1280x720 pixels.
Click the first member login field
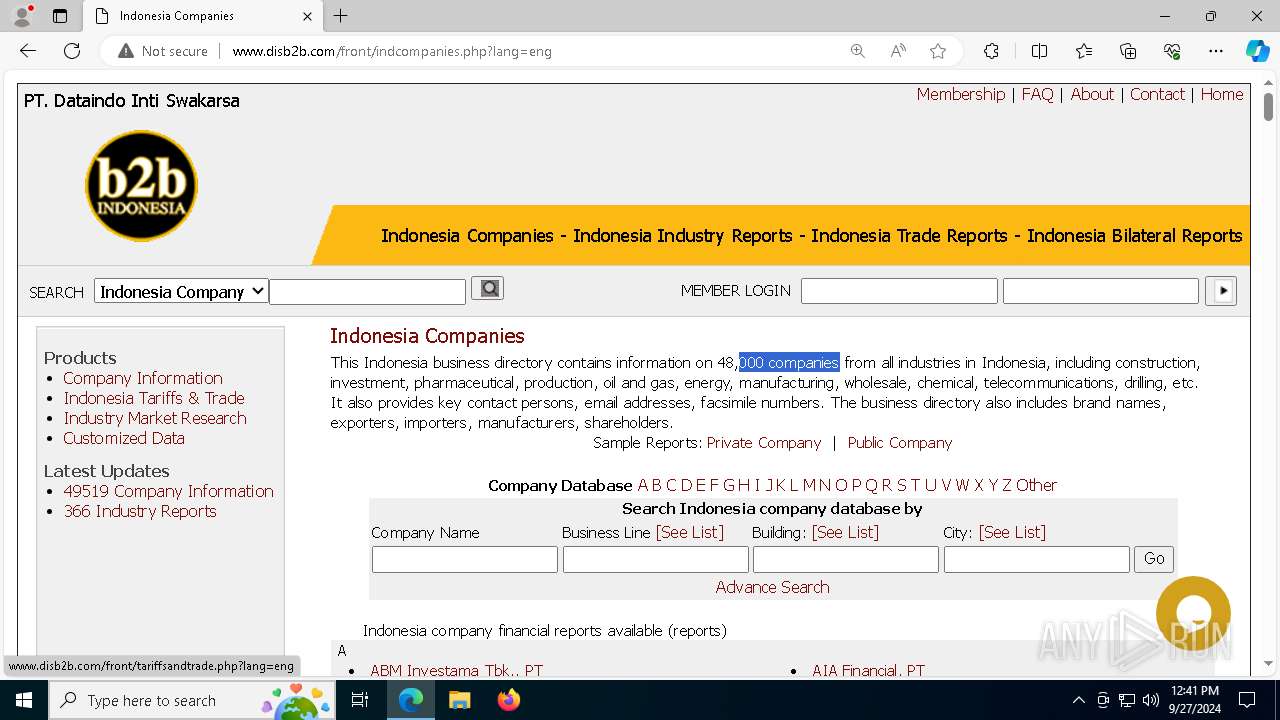click(x=899, y=291)
